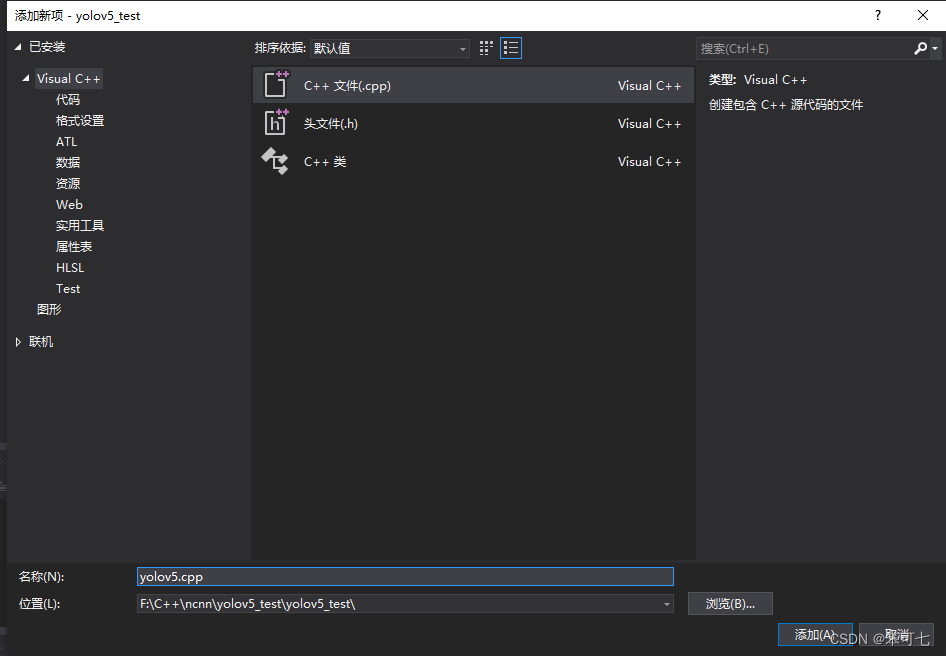Click the 取消 cancel button
The width and height of the screenshot is (946, 656).
(897, 635)
